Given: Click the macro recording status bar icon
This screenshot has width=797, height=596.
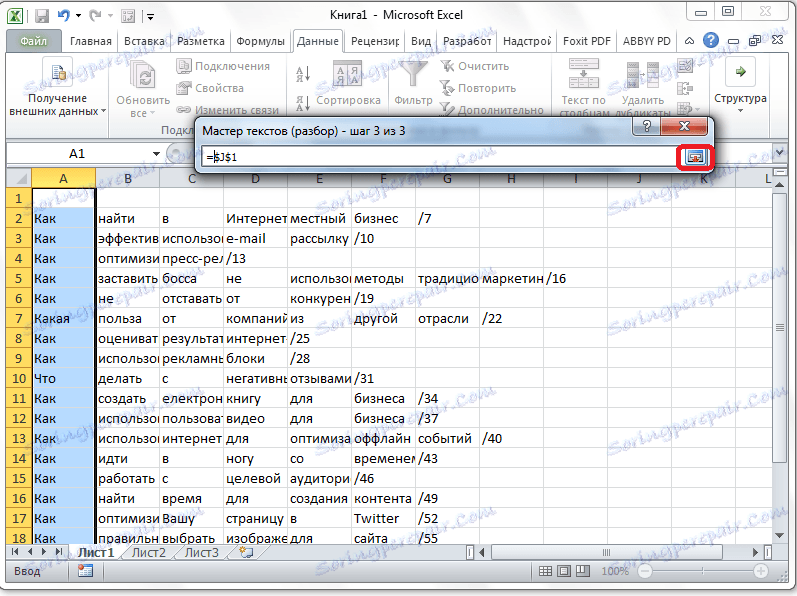Looking at the screenshot, I should (85, 571).
